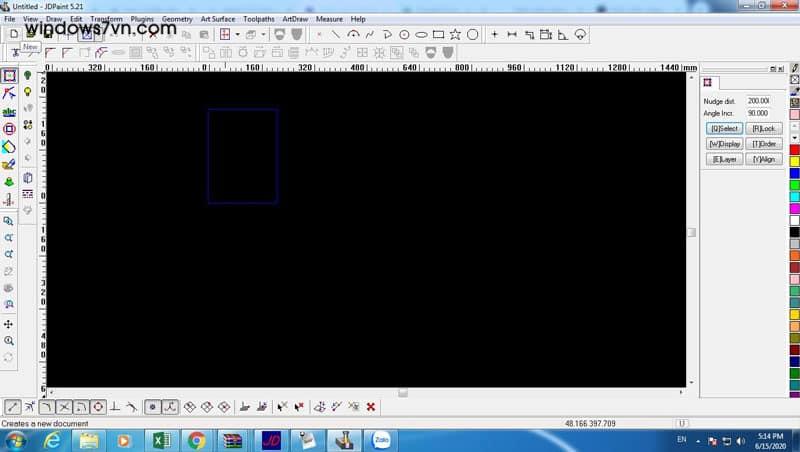Click the green light bulb icon
This screenshot has height=452, width=800.
click(28, 76)
